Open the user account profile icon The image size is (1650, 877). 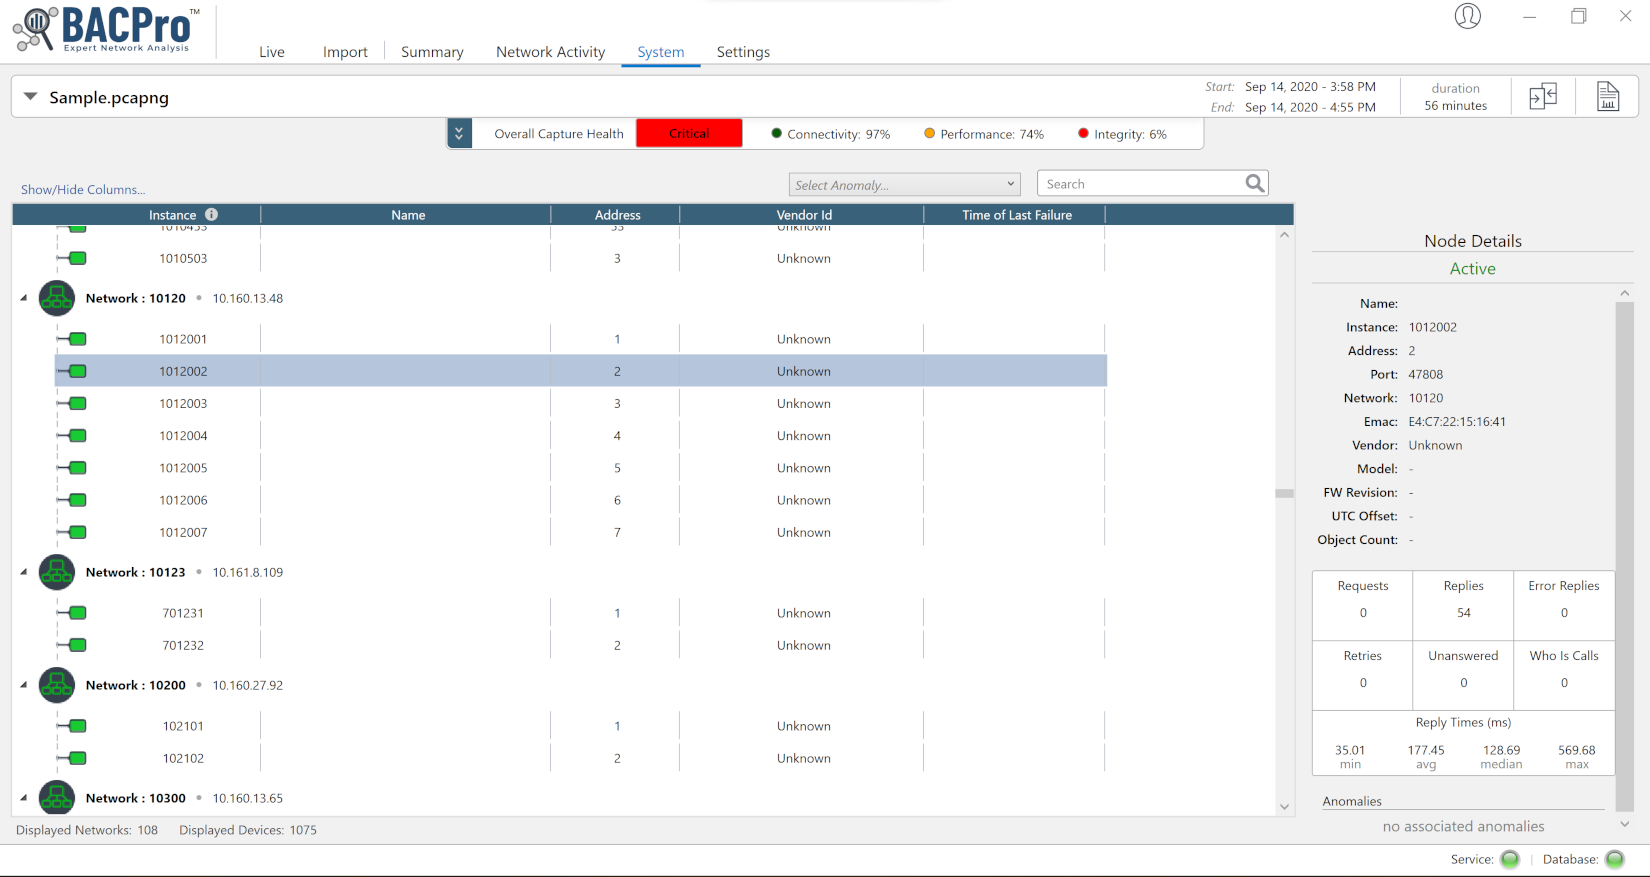[x=1467, y=16]
